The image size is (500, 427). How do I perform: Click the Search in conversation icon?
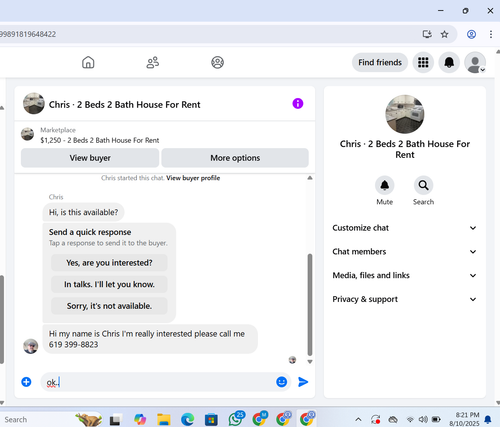tap(423, 185)
